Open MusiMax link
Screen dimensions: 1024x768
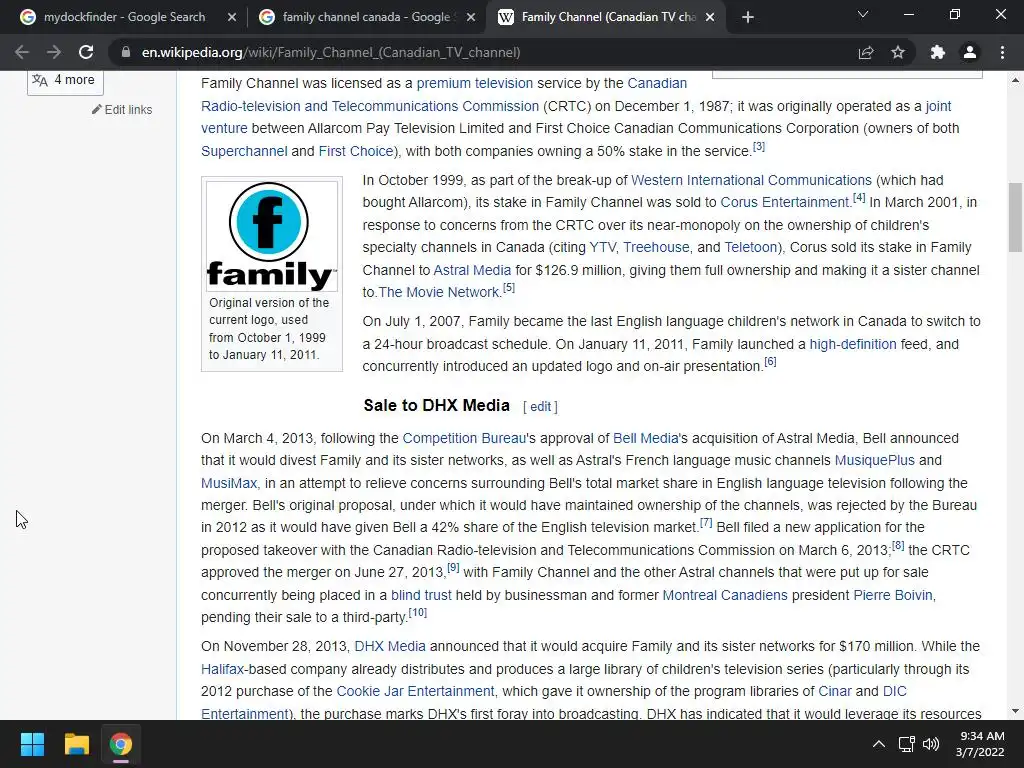(229, 483)
